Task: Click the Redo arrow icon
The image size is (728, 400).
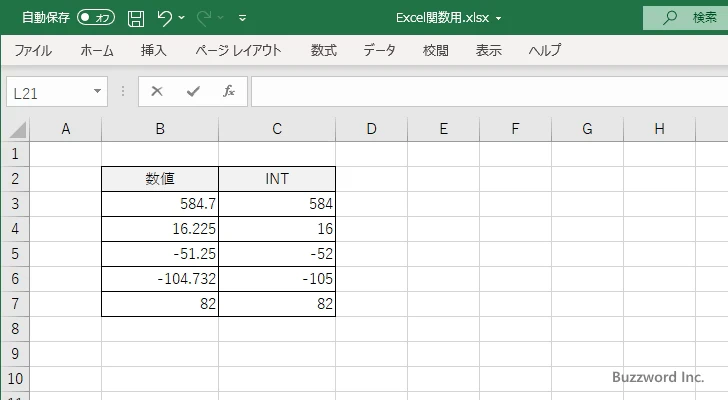Action: [x=203, y=18]
